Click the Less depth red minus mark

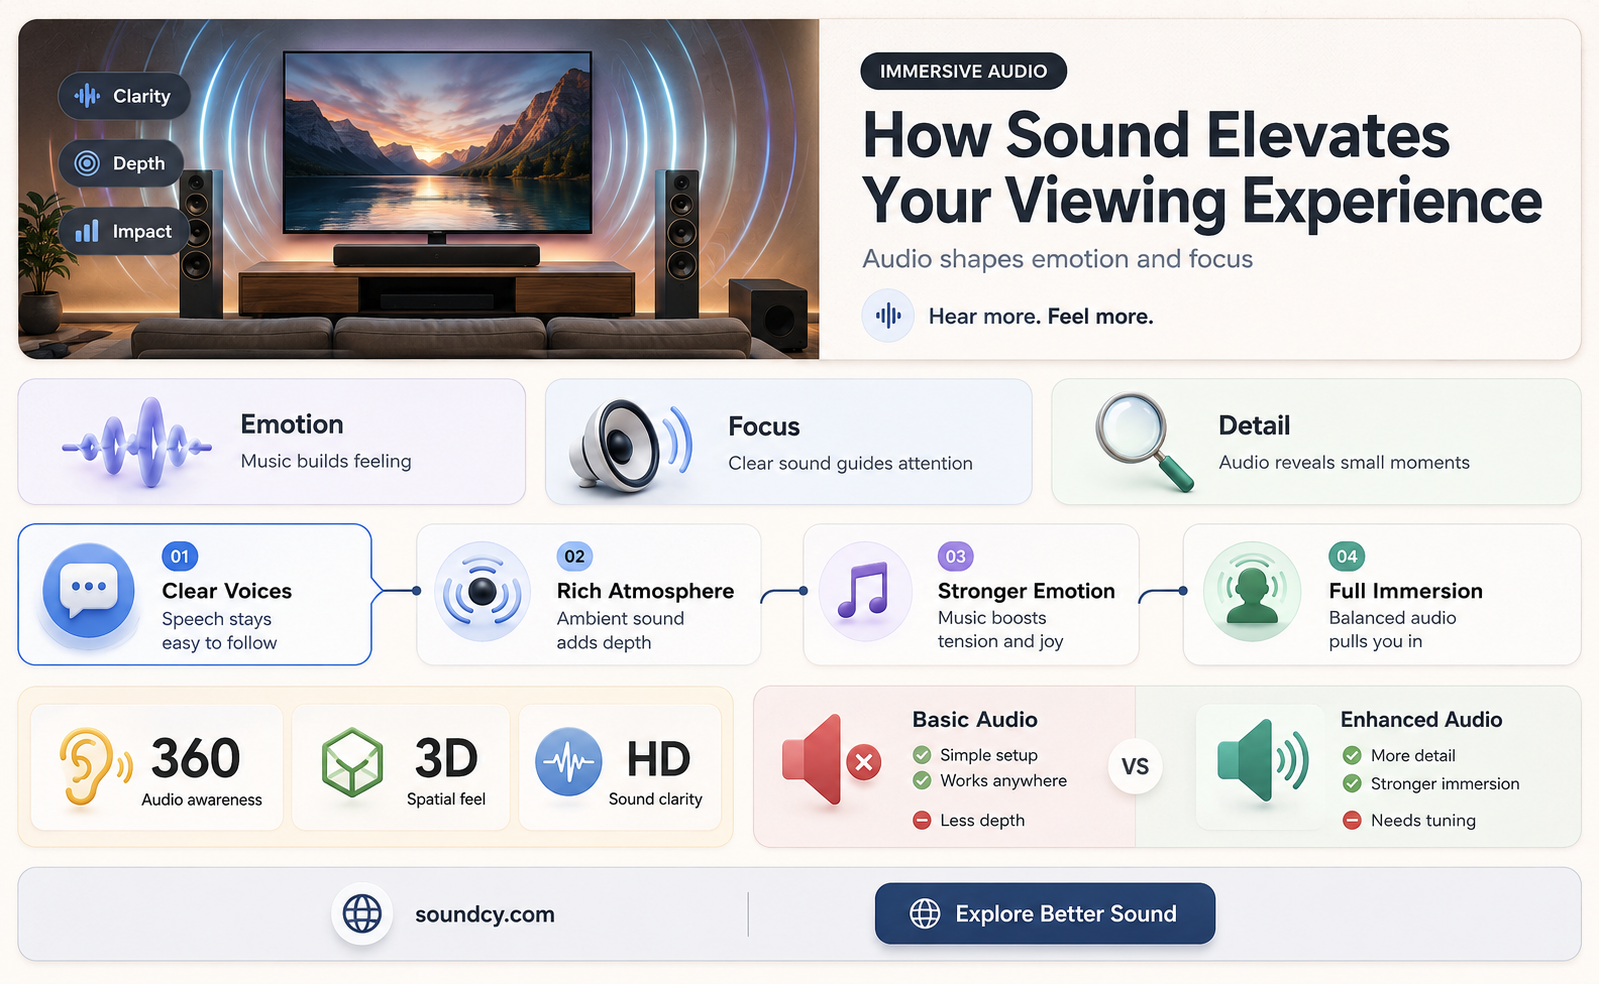click(922, 820)
